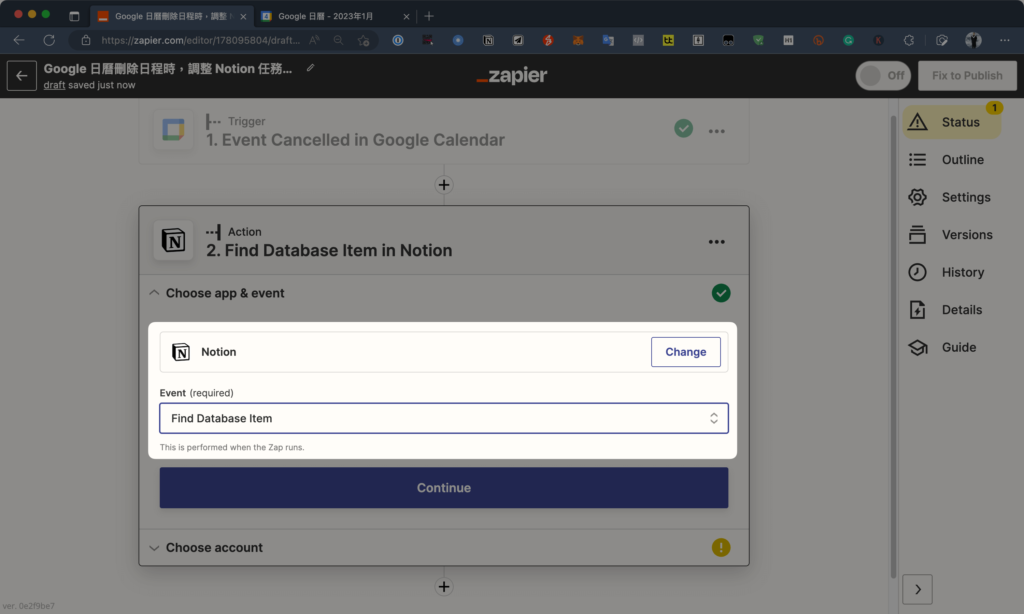
Task: Click the browser tab overview icon
Action: (74, 16)
